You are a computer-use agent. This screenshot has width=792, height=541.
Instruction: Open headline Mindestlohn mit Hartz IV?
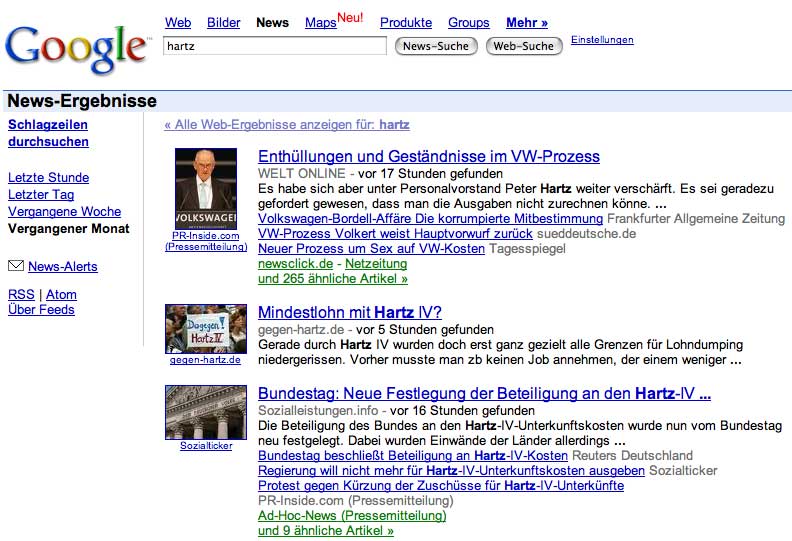(349, 312)
